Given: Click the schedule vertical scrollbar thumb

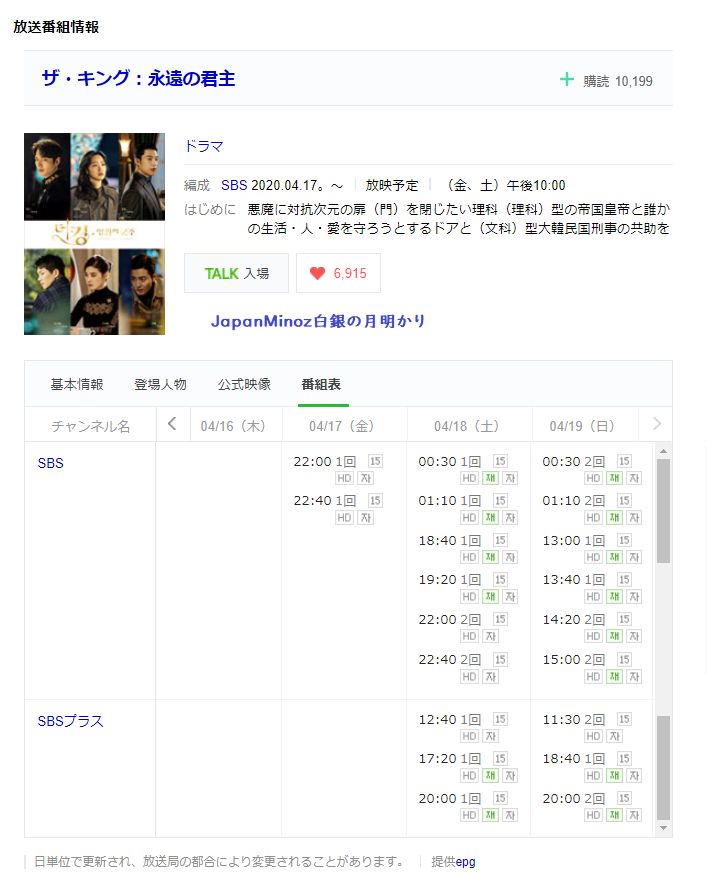Looking at the screenshot, I should point(663,511).
